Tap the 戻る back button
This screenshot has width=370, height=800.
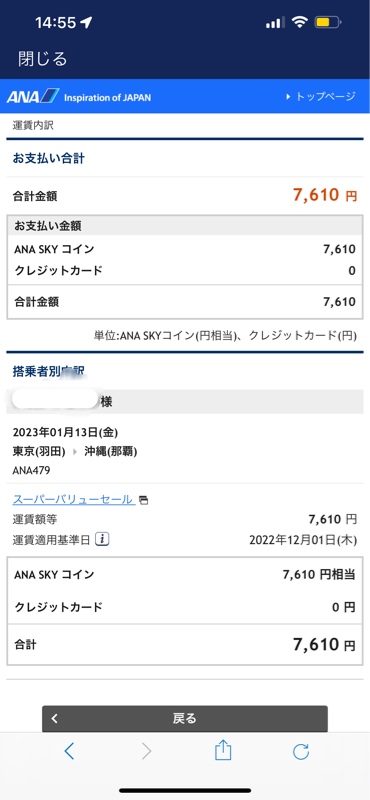185,718
